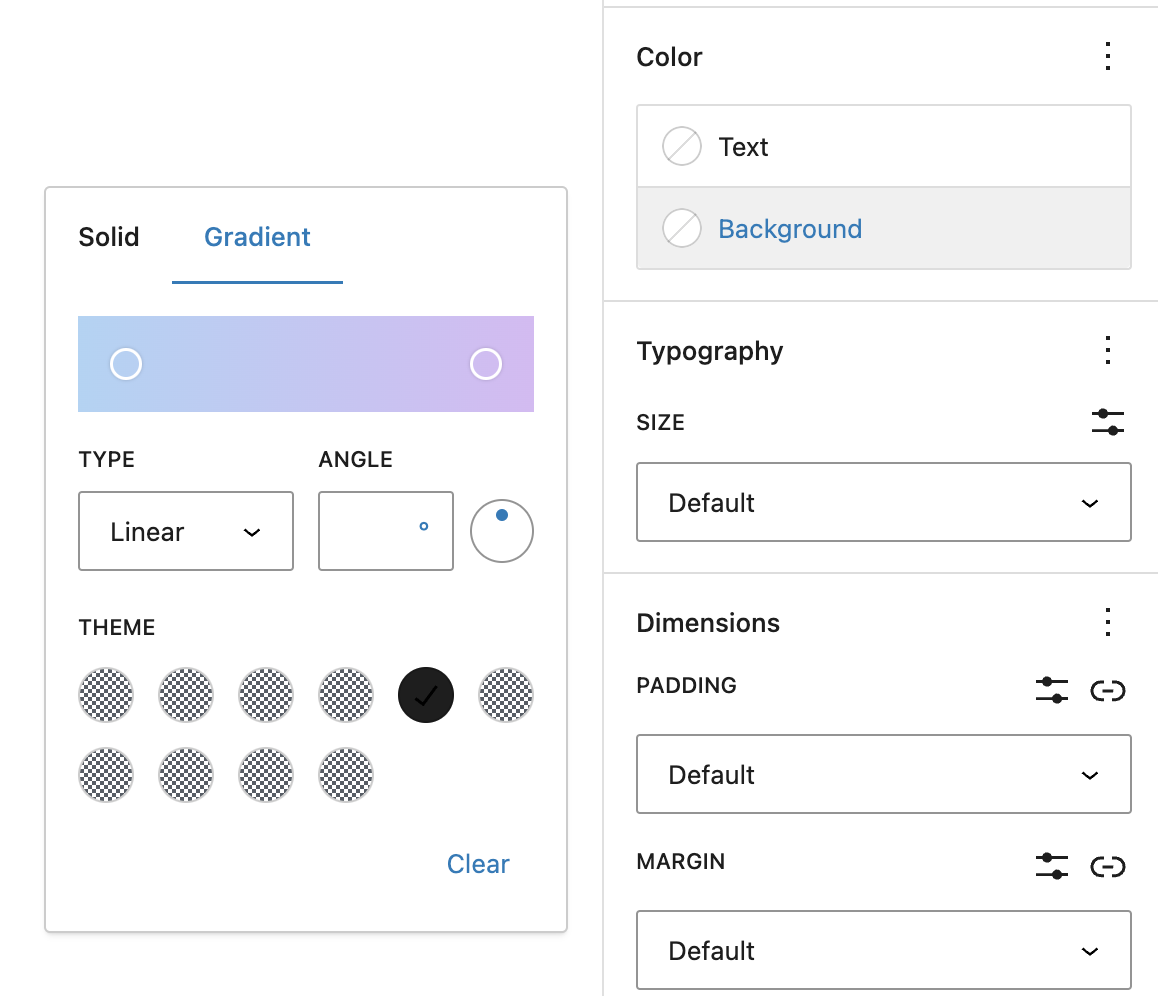The height and width of the screenshot is (996, 1158).
Task: Open the Color panel options menu
Action: click(1108, 57)
